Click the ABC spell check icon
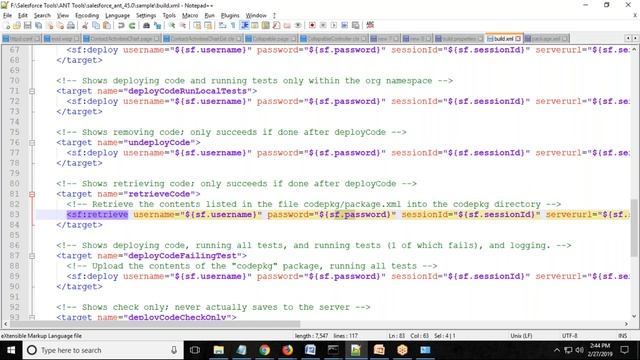 pyautogui.click(x=370, y=25)
